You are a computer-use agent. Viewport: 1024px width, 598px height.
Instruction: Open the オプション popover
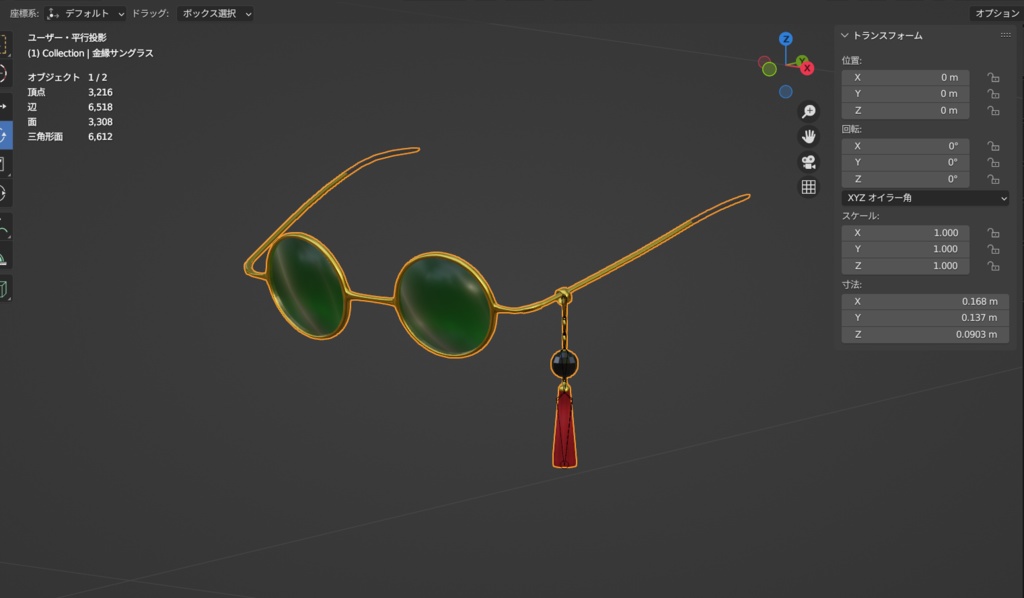click(997, 13)
